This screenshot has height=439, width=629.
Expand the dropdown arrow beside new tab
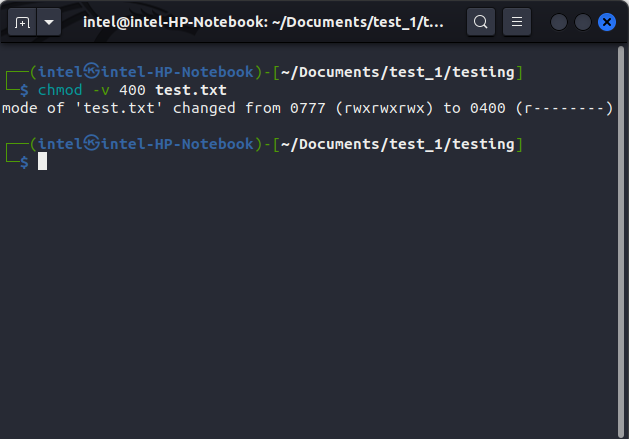coord(47,22)
